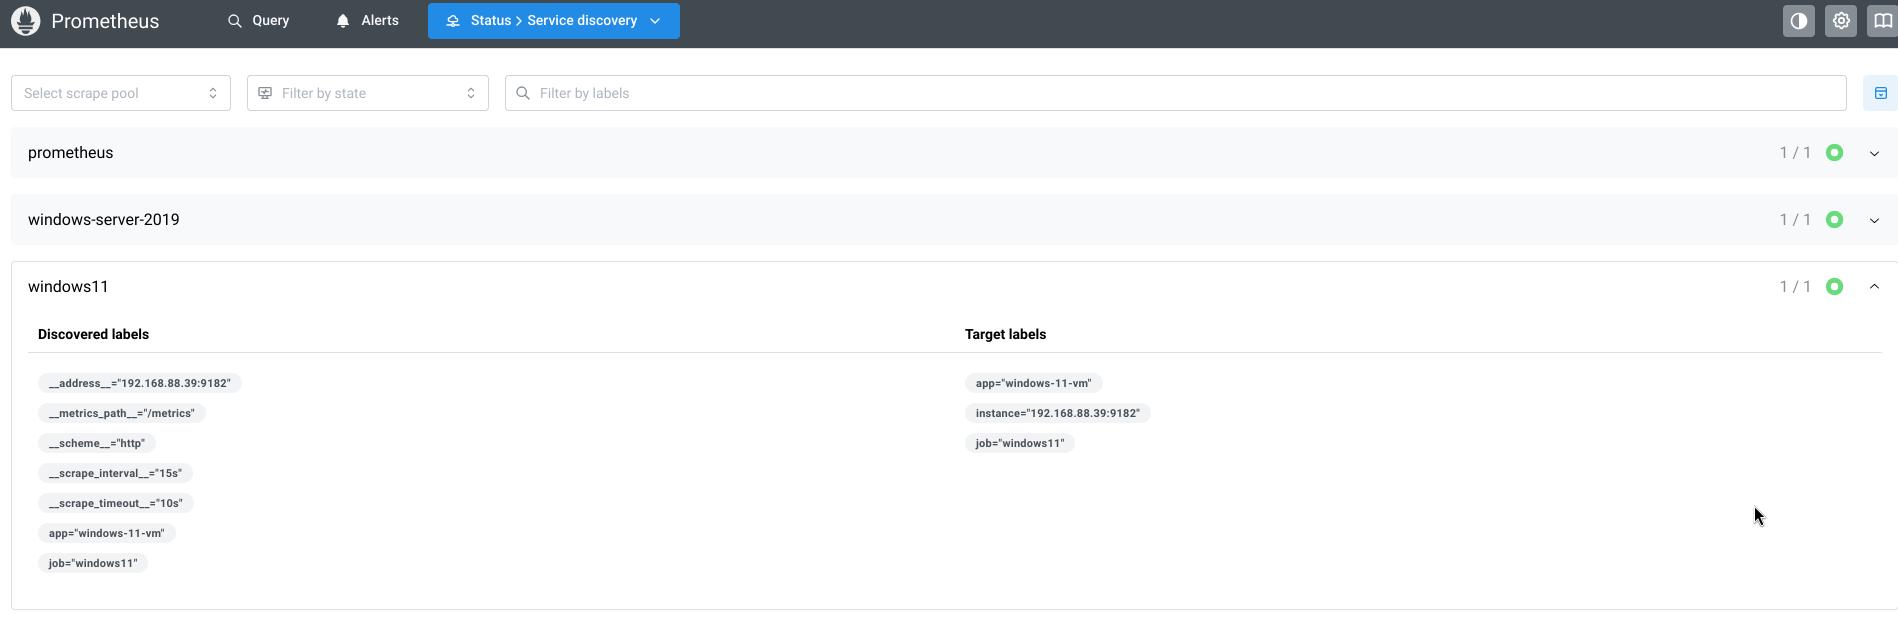
Task: Click the Discovered labels column header
Action: pyautogui.click(x=93, y=335)
